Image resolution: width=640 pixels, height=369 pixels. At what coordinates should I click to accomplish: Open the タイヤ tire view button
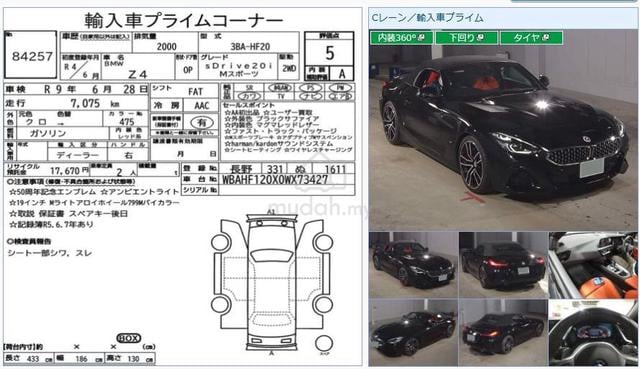(x=531, y=38)
